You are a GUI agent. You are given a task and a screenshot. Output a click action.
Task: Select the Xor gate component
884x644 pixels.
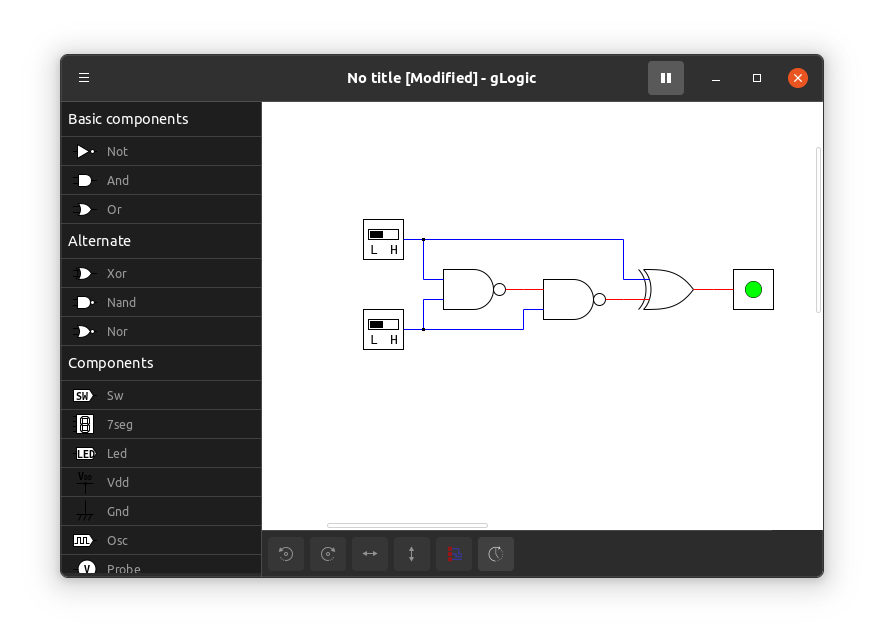pyautogui.click(x=161, y=274)
